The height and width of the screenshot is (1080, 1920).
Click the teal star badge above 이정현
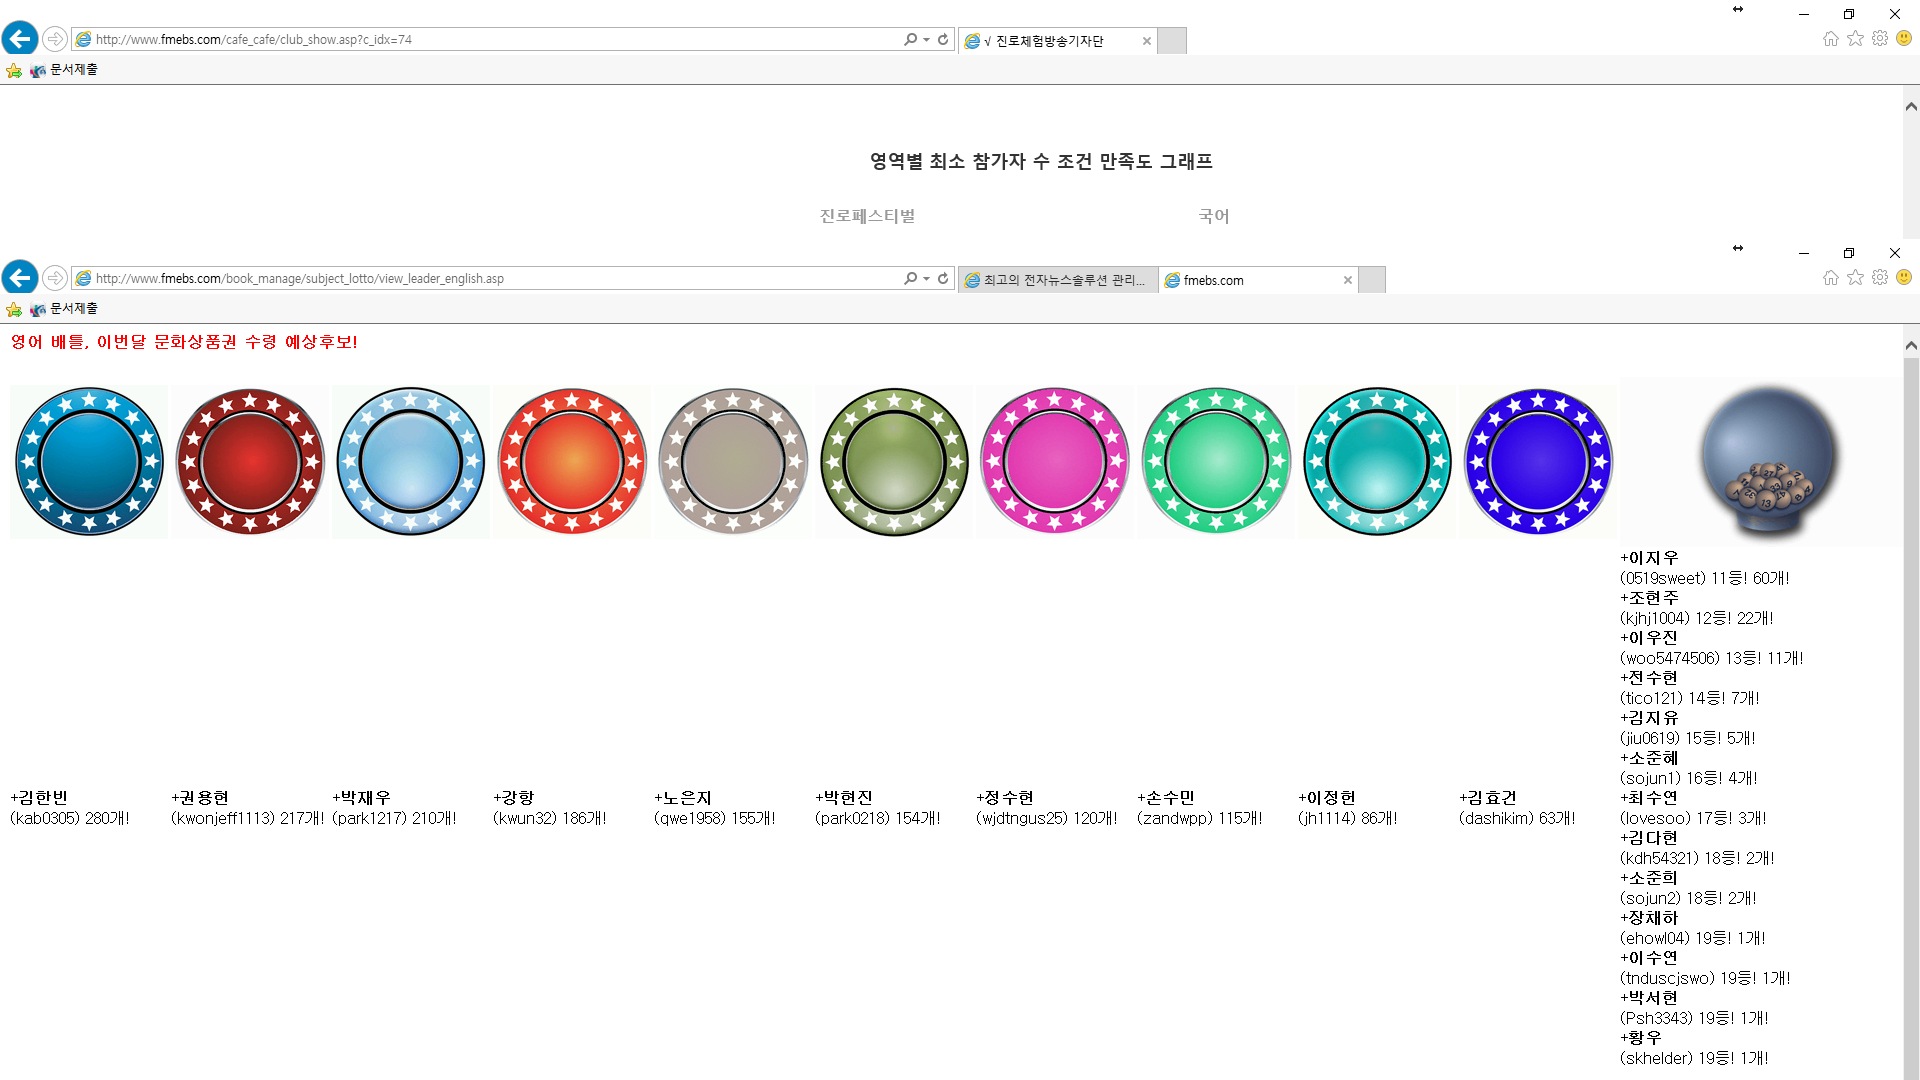pos(1377,462)
